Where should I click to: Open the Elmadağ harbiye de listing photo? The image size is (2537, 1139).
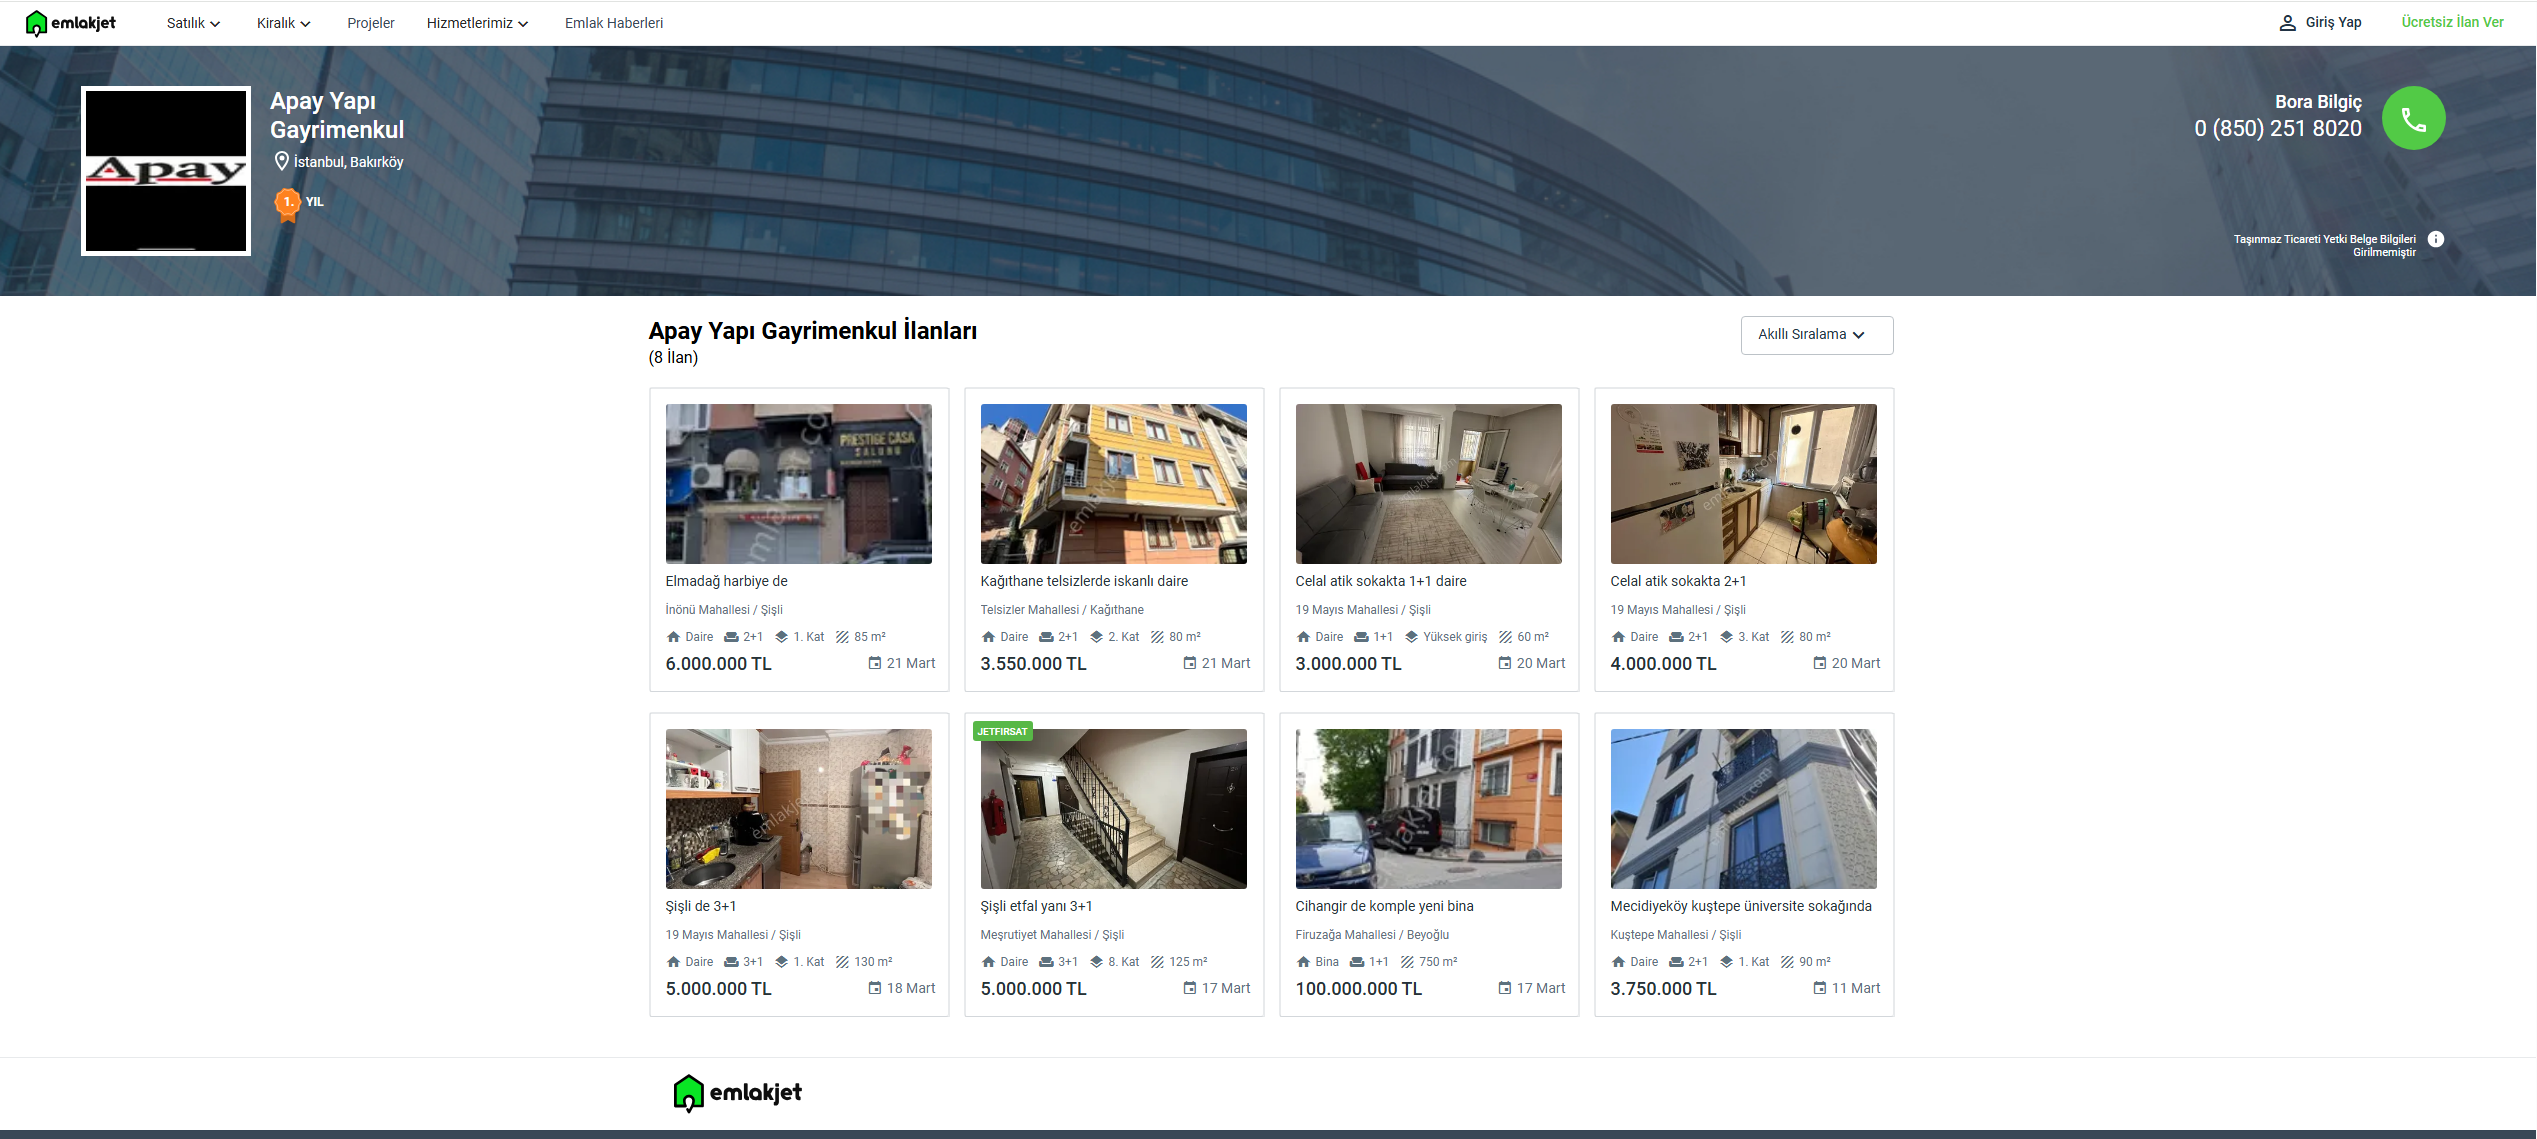(x=798, y=484)
